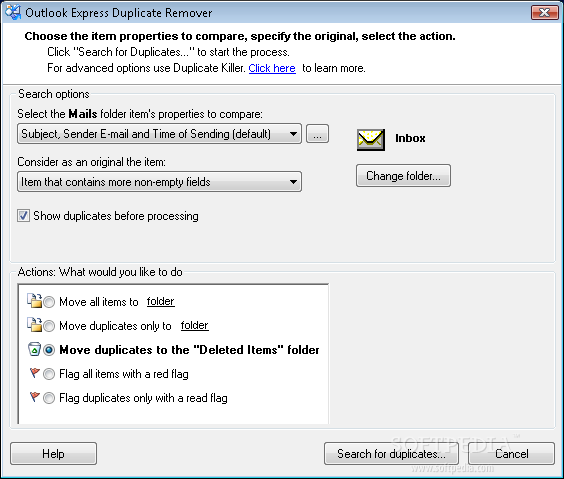The height and width of the screenshot is (479, 564).
Task: Click the red flag icon for all items
Action: click(35, 373)
